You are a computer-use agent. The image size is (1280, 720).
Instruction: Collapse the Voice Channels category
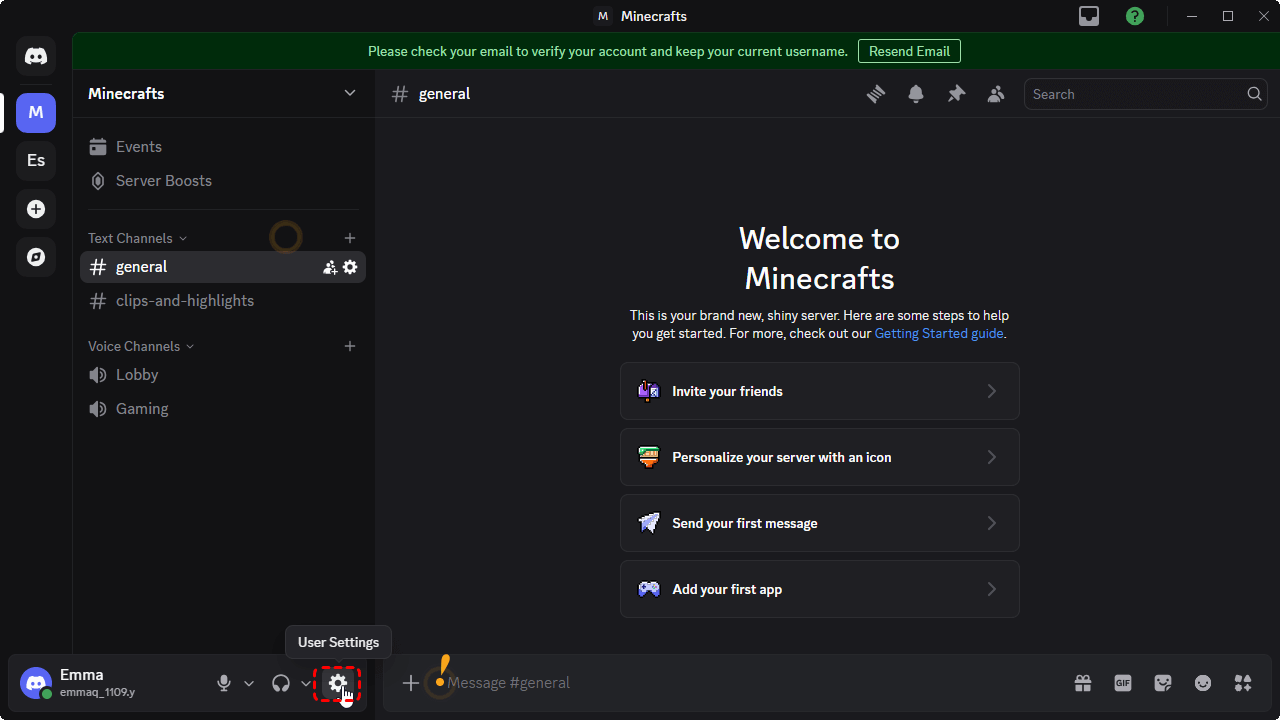tap(140, 346)
